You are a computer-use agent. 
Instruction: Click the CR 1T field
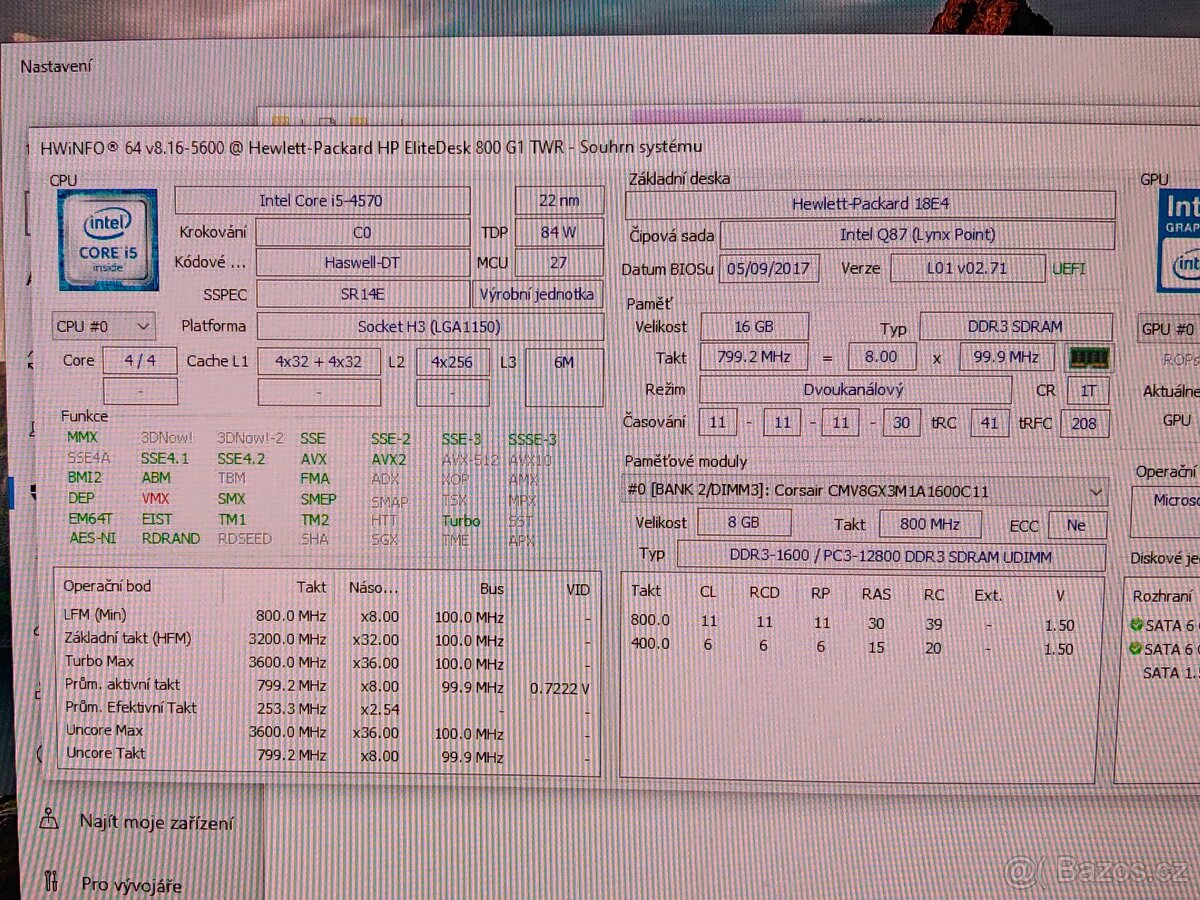tap(1086, 390)
